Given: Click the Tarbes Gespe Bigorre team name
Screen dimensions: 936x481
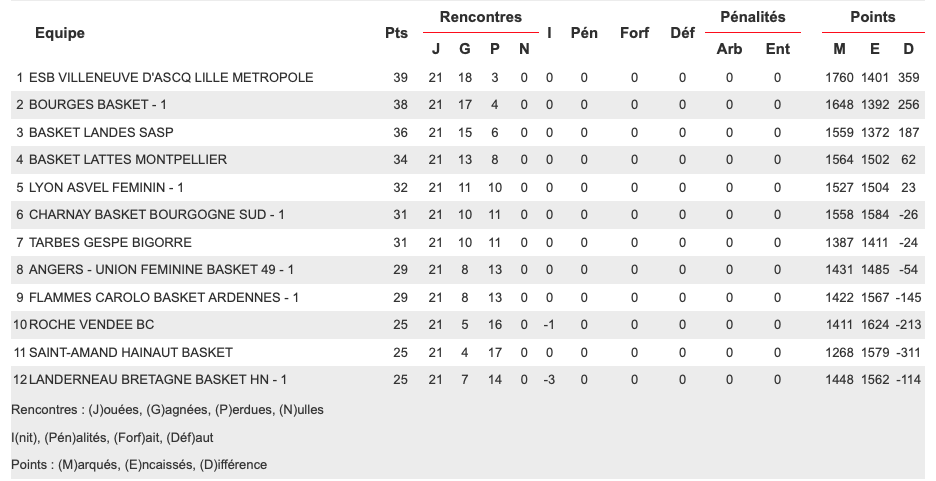Looking at the screenshot, I should pos(110,243).
